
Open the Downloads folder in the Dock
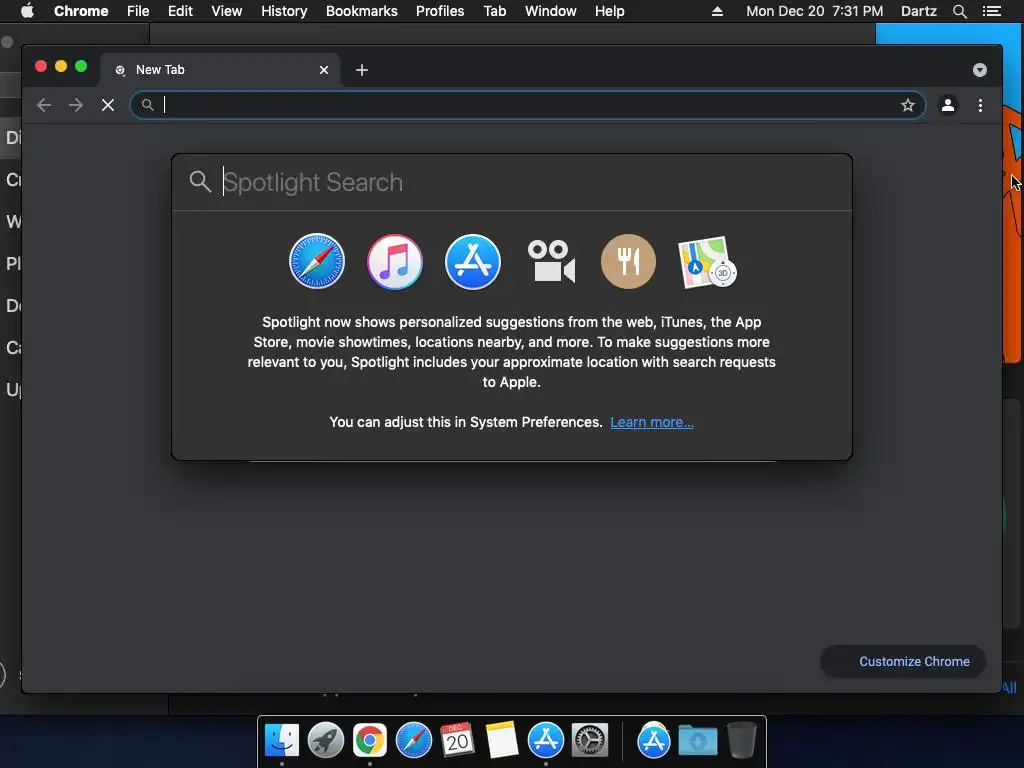[x=697, y=740]
